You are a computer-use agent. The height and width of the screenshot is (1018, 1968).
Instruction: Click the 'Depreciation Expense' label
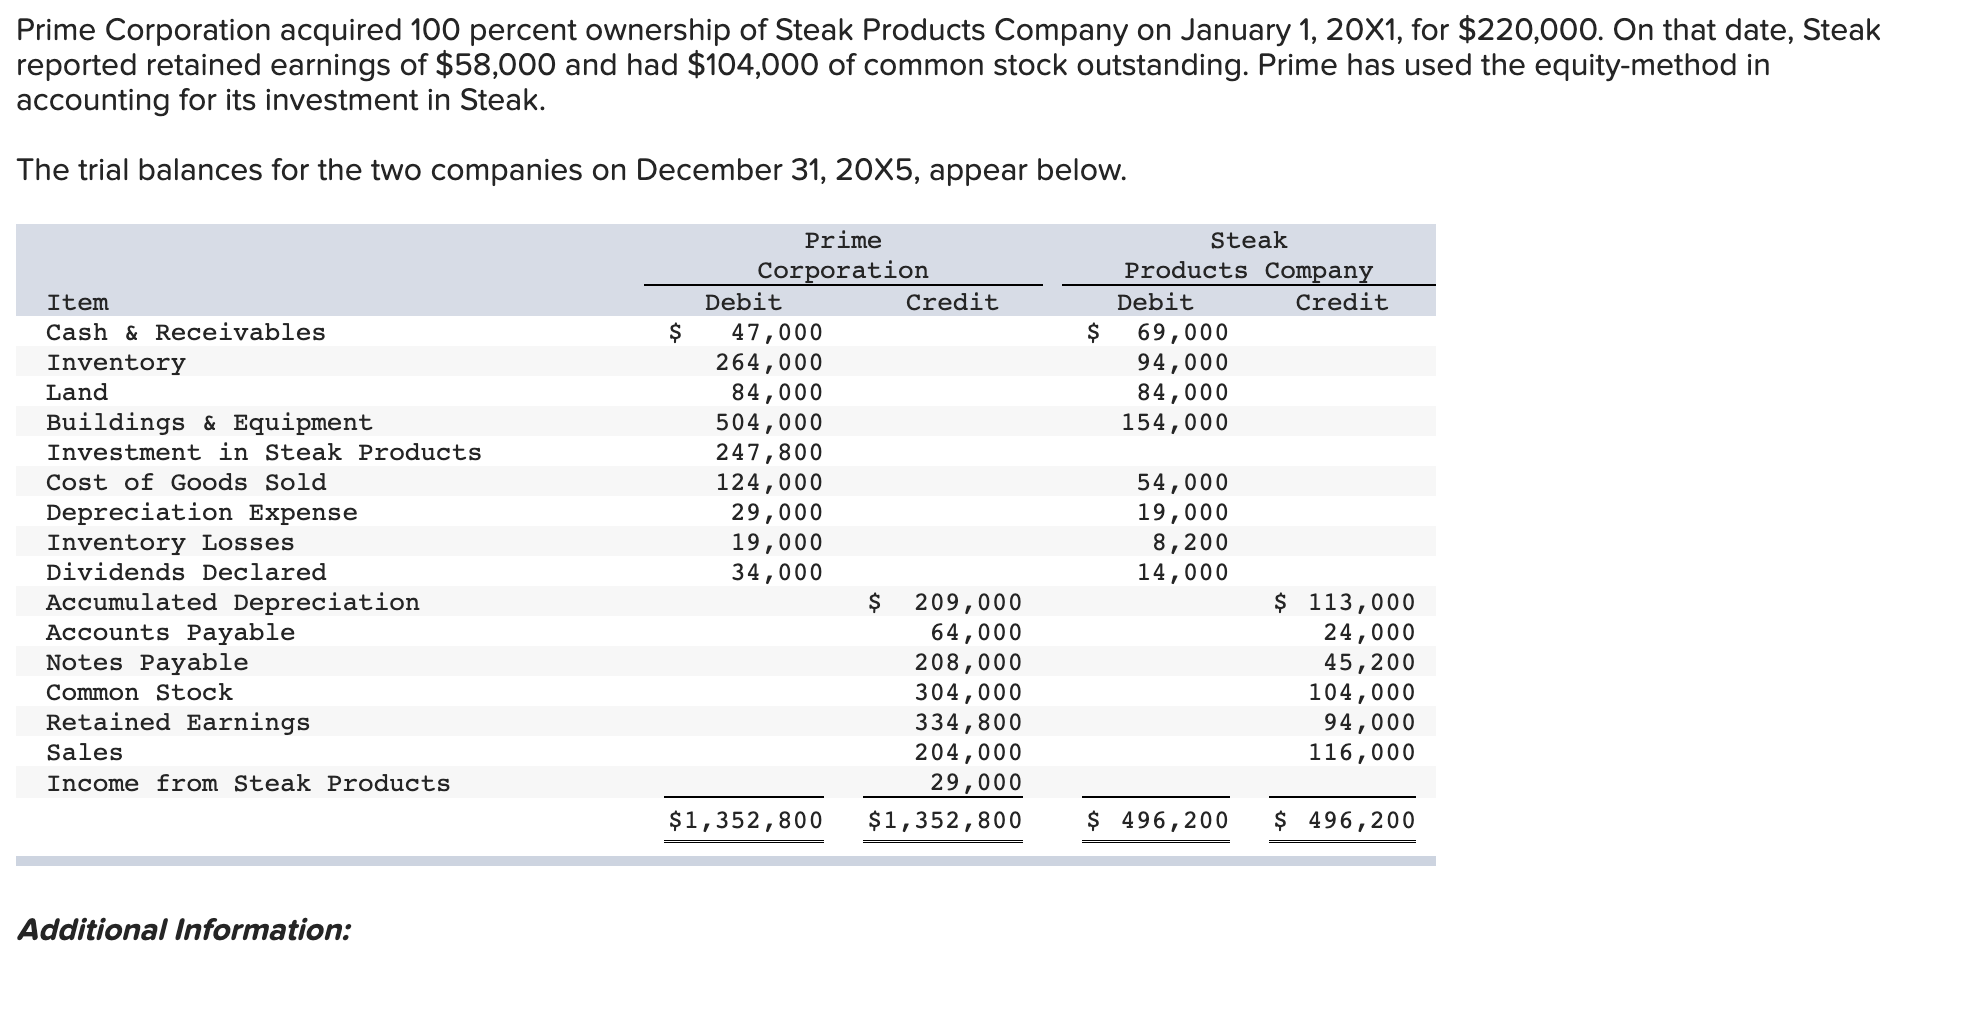point(202,512)
